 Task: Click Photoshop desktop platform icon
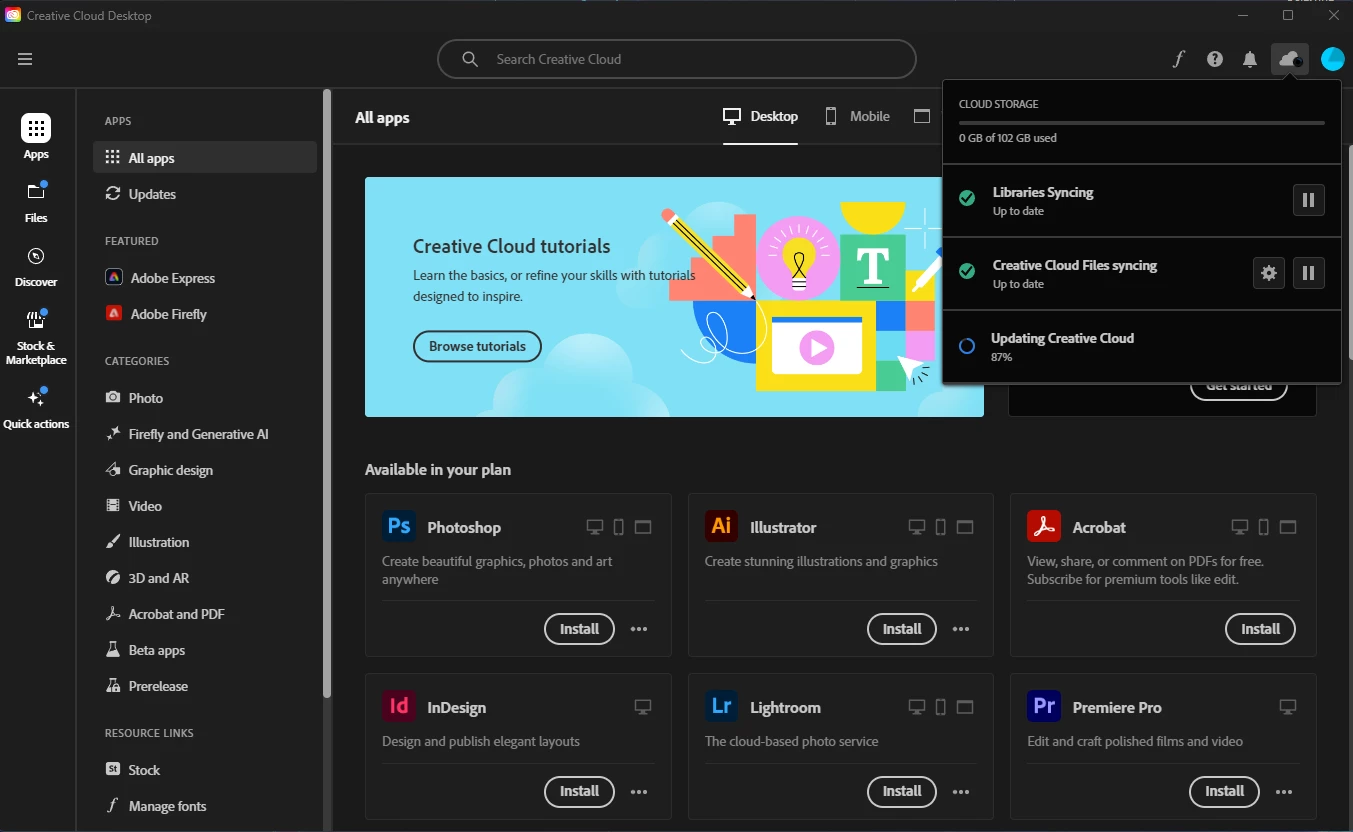(595, 527)
